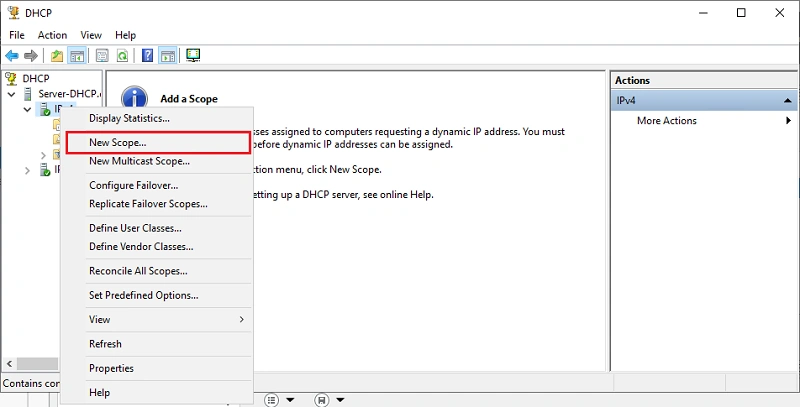This screenshot has height=407, width=800.
Task: Maximize the DHCP window
Action: (741, 13)
